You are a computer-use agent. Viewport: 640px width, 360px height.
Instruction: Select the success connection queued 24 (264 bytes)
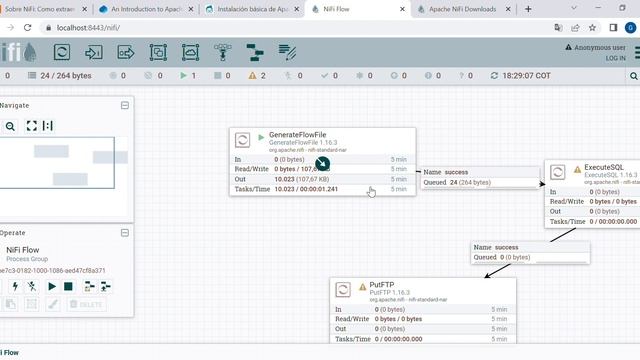[480, 178]
